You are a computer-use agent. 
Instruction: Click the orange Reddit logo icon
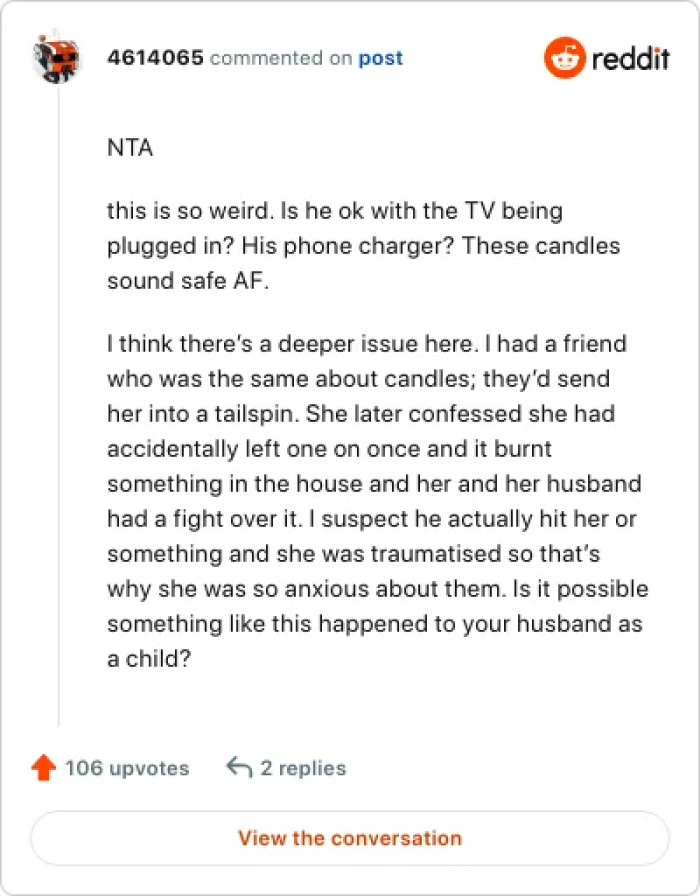564,58
